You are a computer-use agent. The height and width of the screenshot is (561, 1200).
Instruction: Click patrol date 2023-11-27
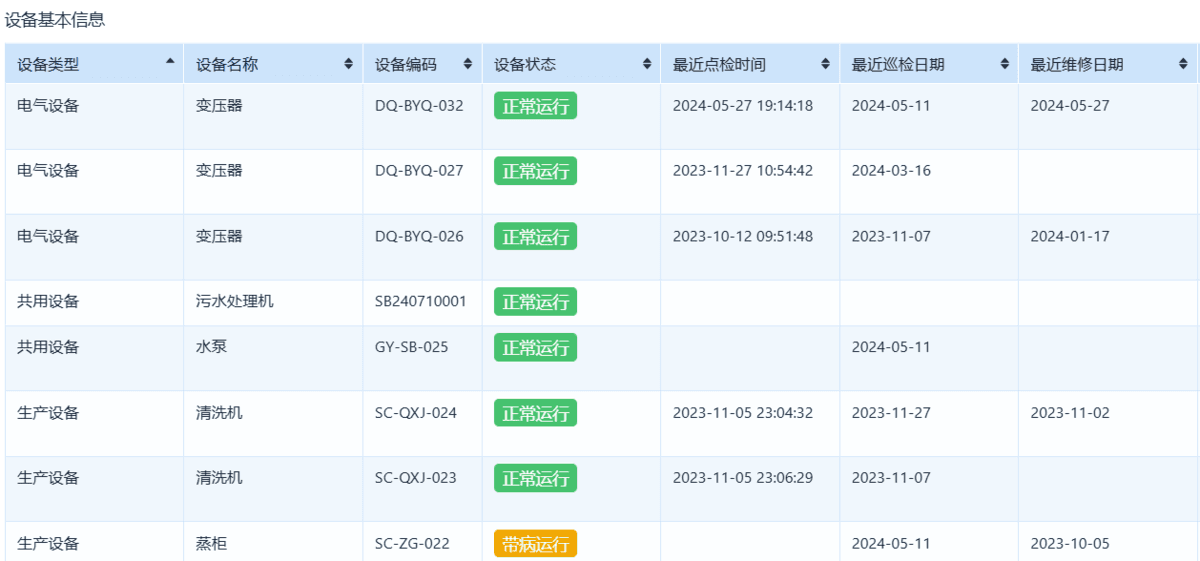(x=891, y=412)
